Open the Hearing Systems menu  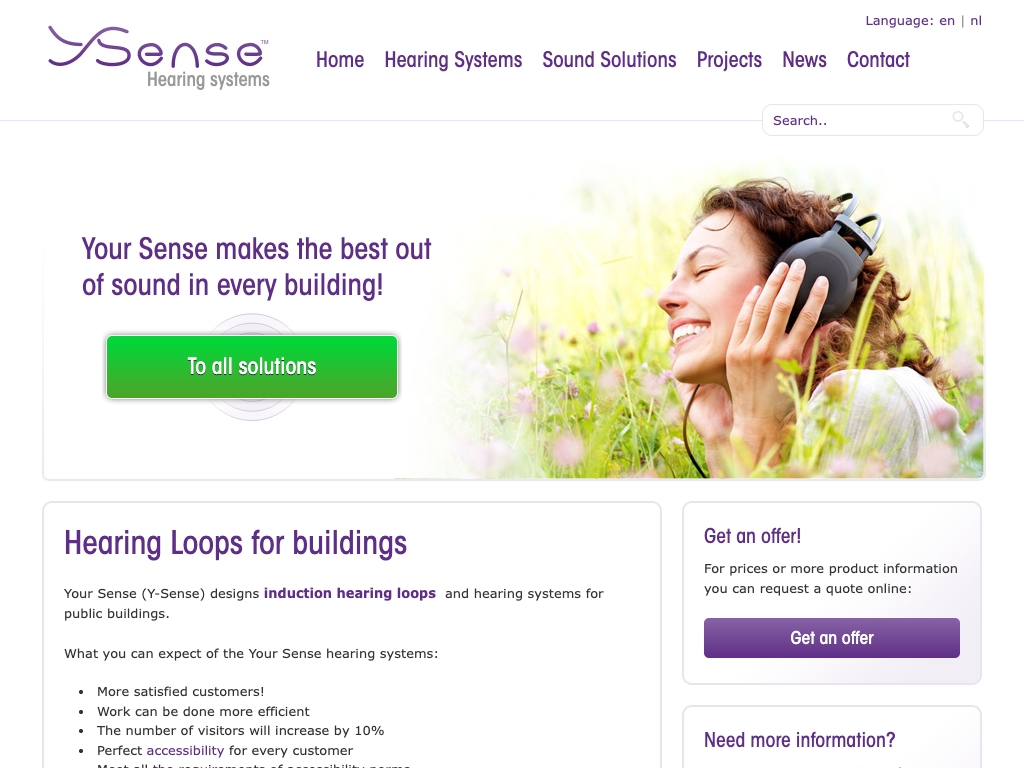coord(453,60)
